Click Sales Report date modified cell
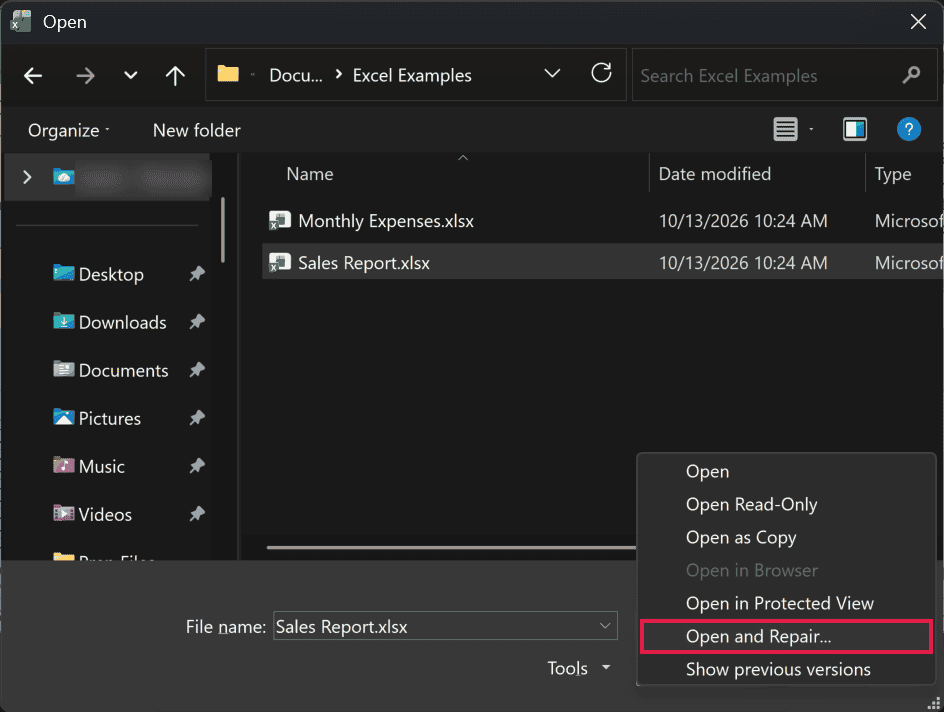Screen dimensions: 944x712 click(x=743, y=263)
